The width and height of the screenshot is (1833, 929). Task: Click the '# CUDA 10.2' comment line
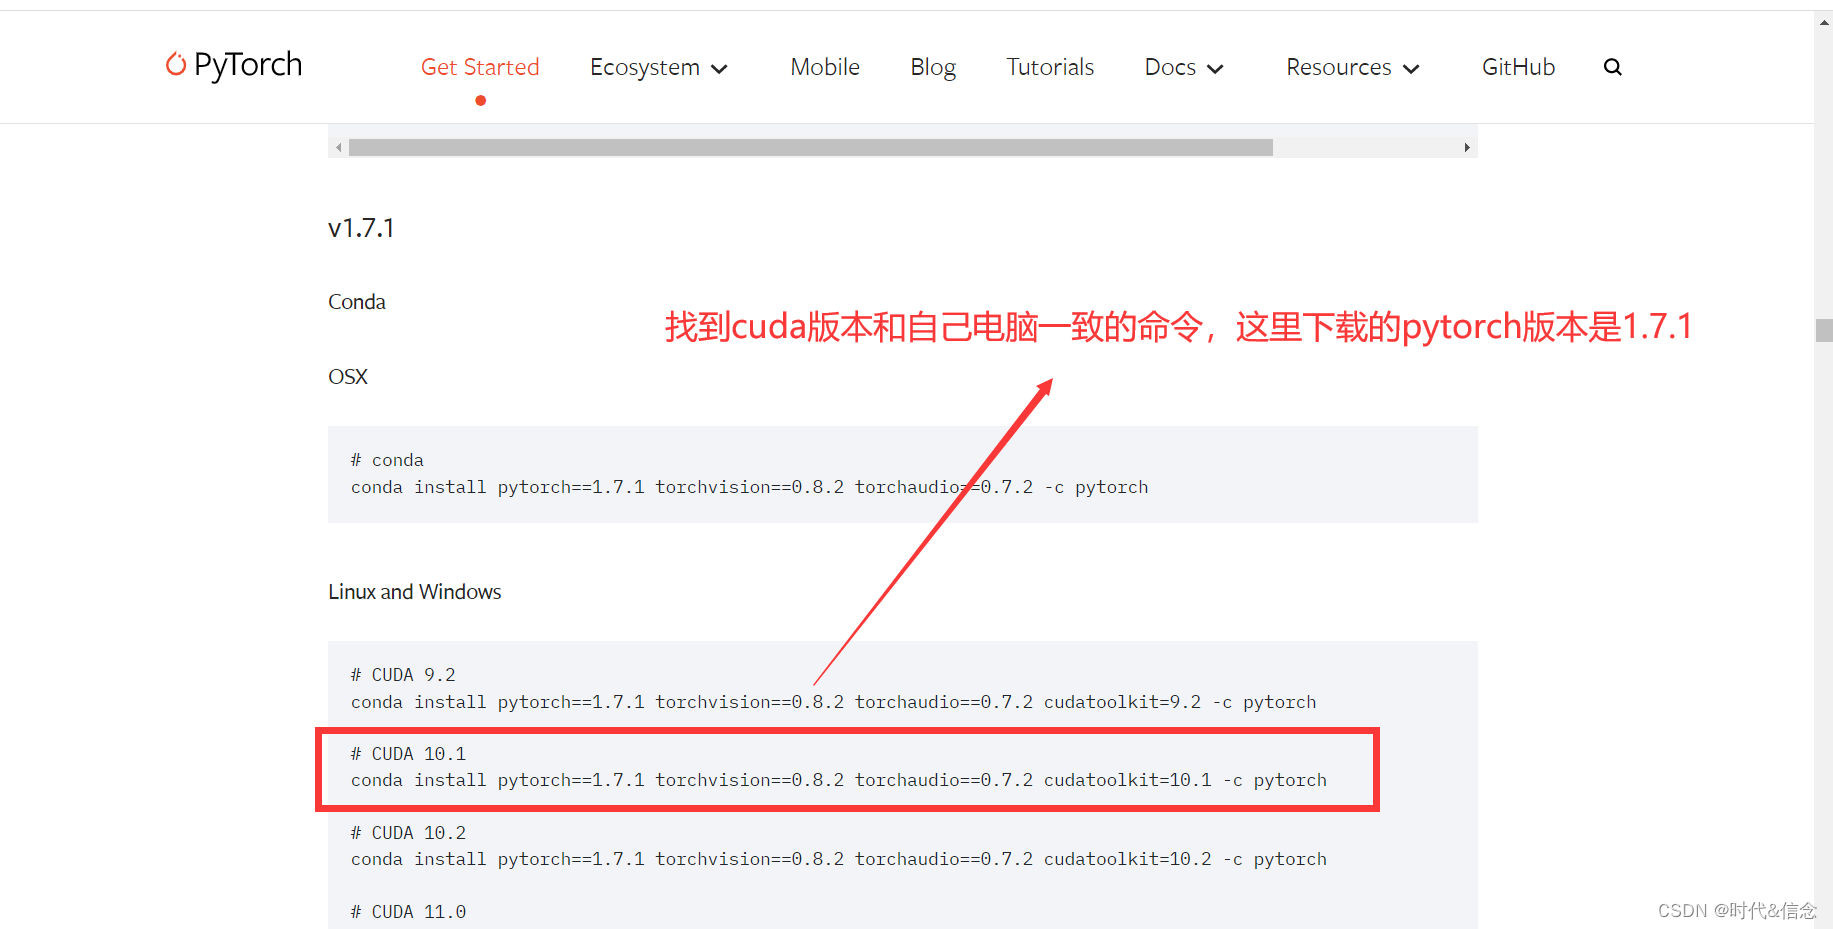click(408, 833)
